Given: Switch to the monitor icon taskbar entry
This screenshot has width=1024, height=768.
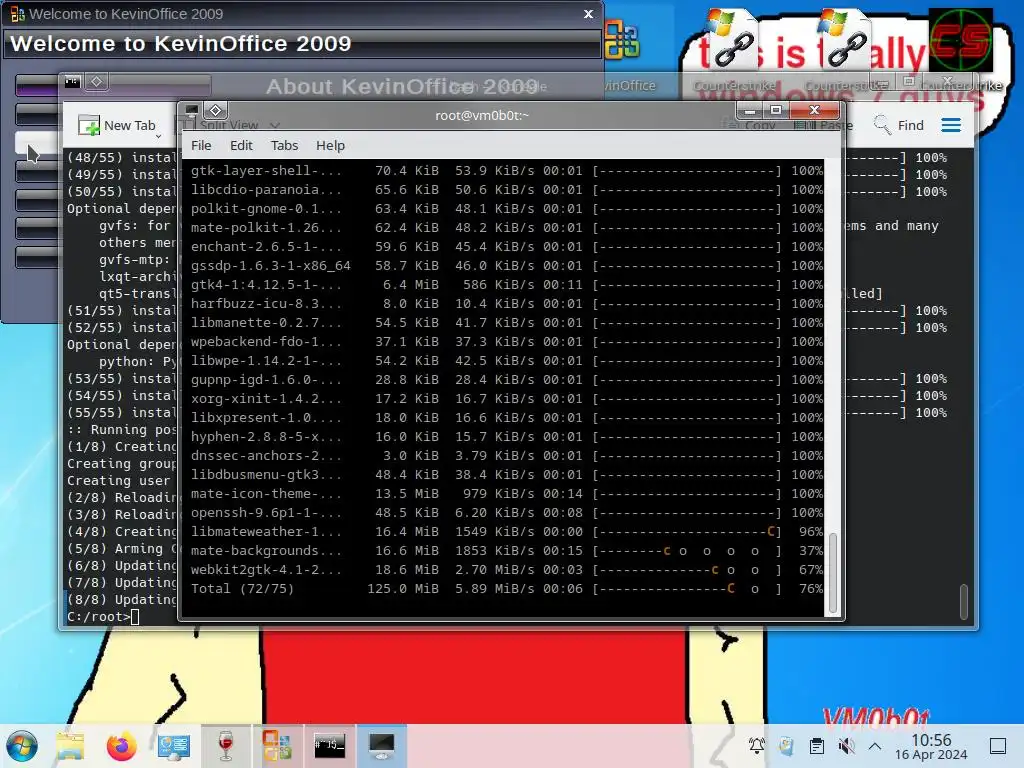Looking at the screenshot, I should point(381,746).
